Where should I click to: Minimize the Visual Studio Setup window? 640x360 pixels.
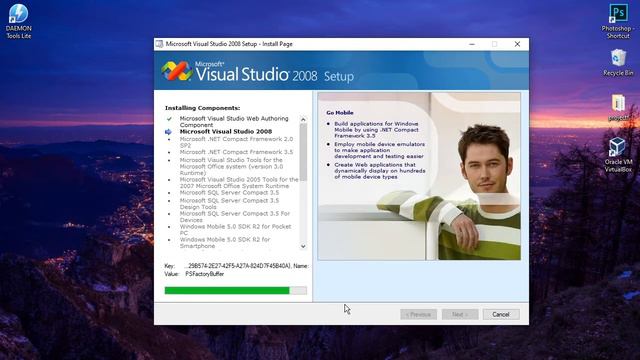click(x=472, y=44)
